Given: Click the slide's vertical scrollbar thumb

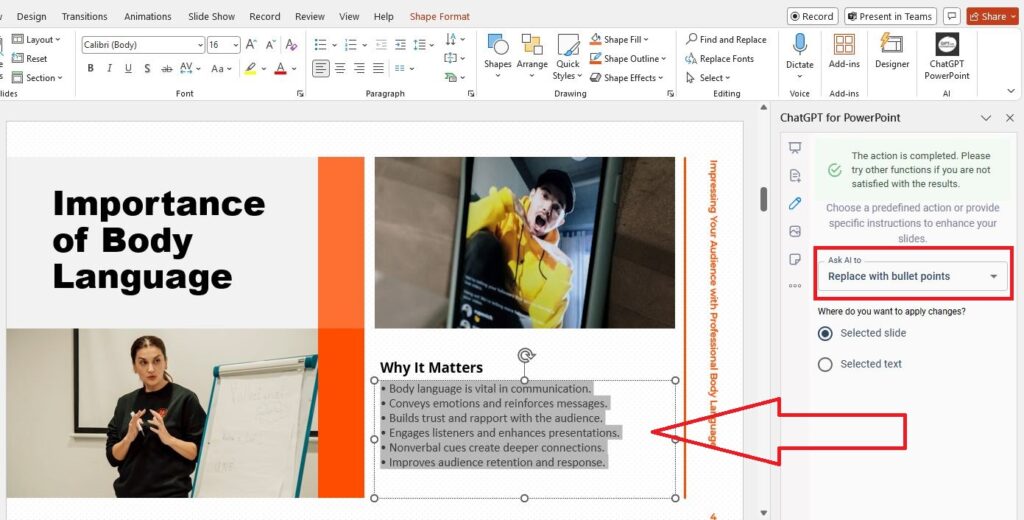Looking at the screenshot, I should pos(763,199).
